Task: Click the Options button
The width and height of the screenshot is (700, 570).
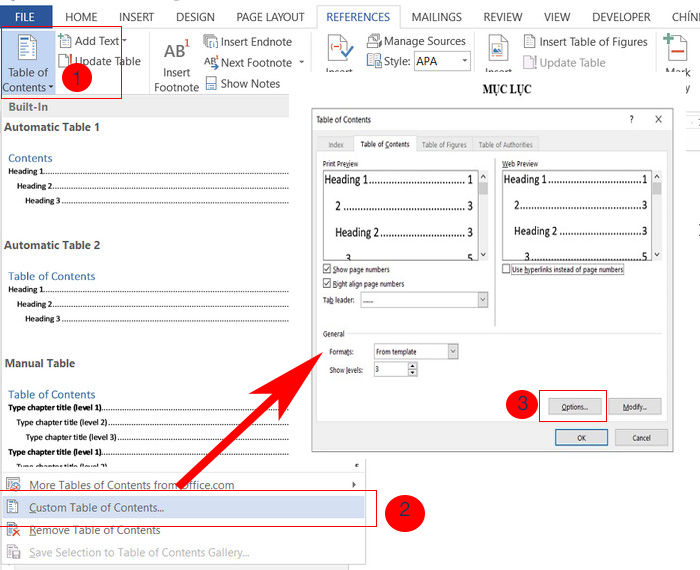Action: point(573,407)
